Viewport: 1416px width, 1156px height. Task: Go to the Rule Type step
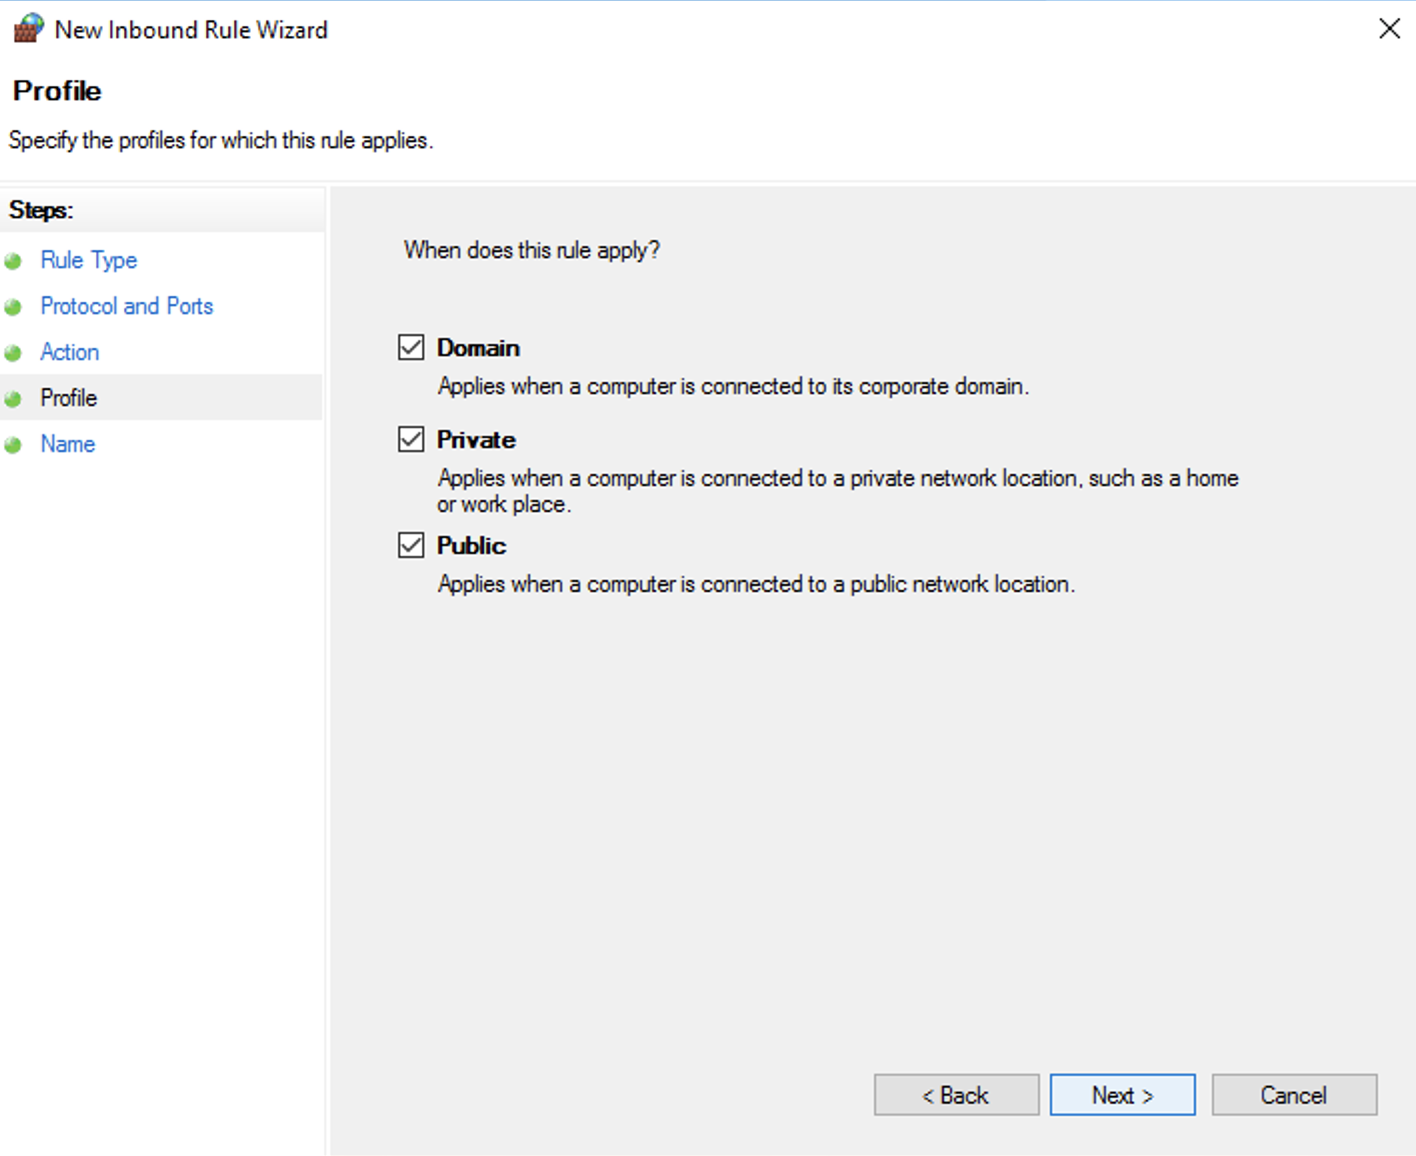click(x=89, y=260)
